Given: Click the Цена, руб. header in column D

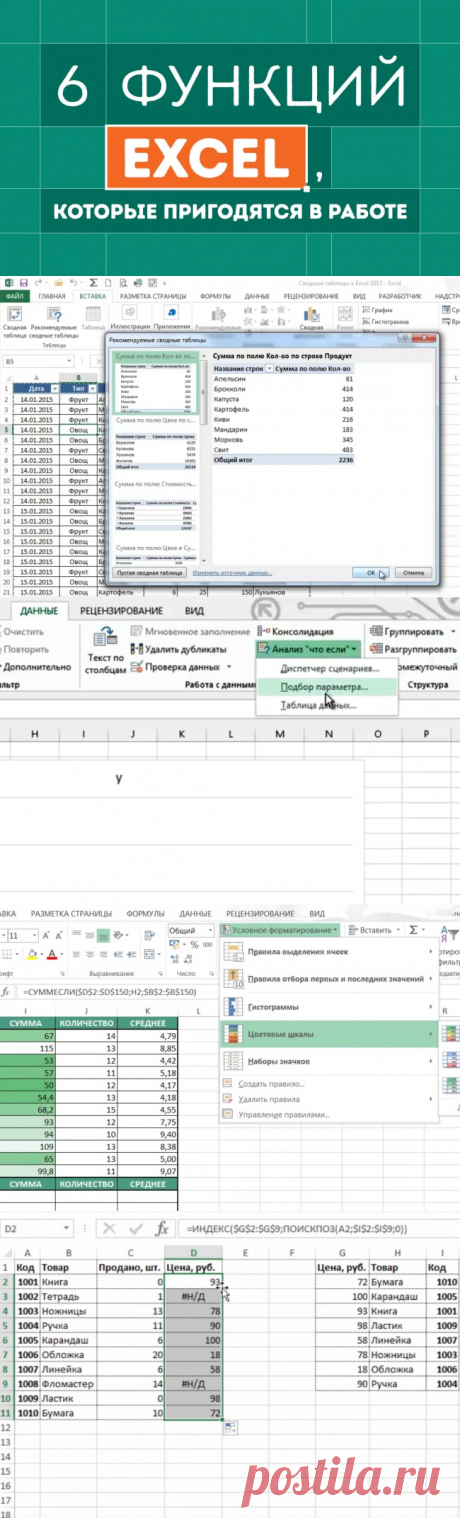Looking at the screenshot, I should (x=195, y=1270).
